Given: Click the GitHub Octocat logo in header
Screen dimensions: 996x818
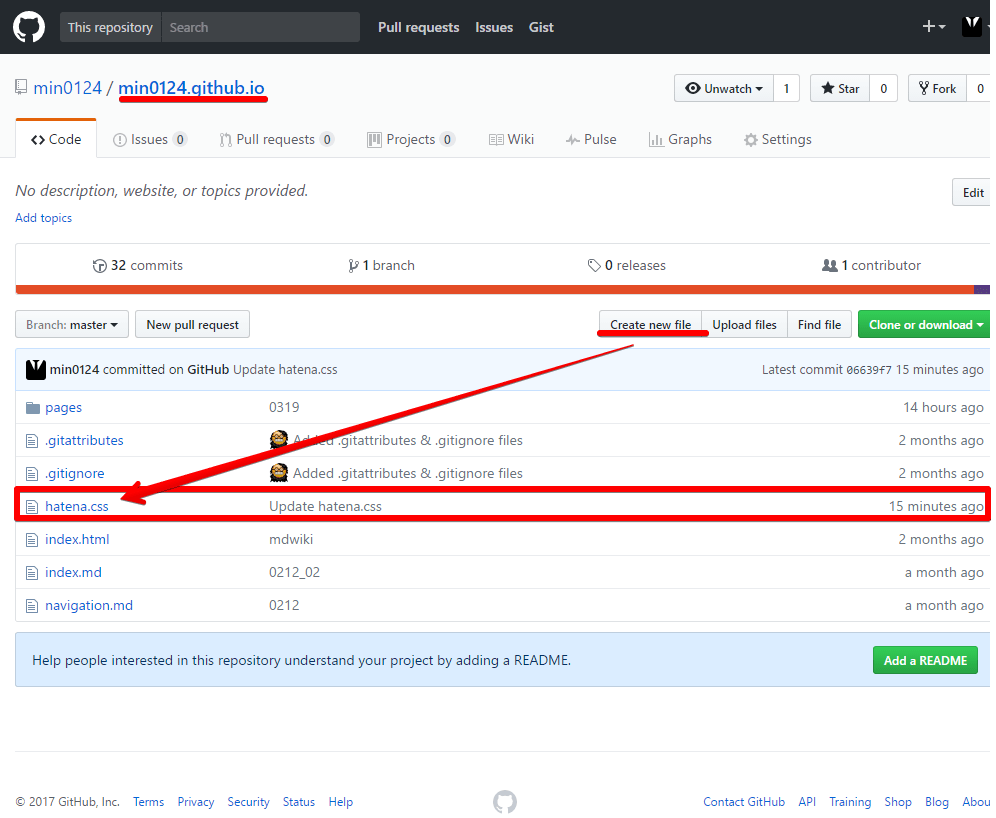Looking at the screenshot, I should pos(29,27).
